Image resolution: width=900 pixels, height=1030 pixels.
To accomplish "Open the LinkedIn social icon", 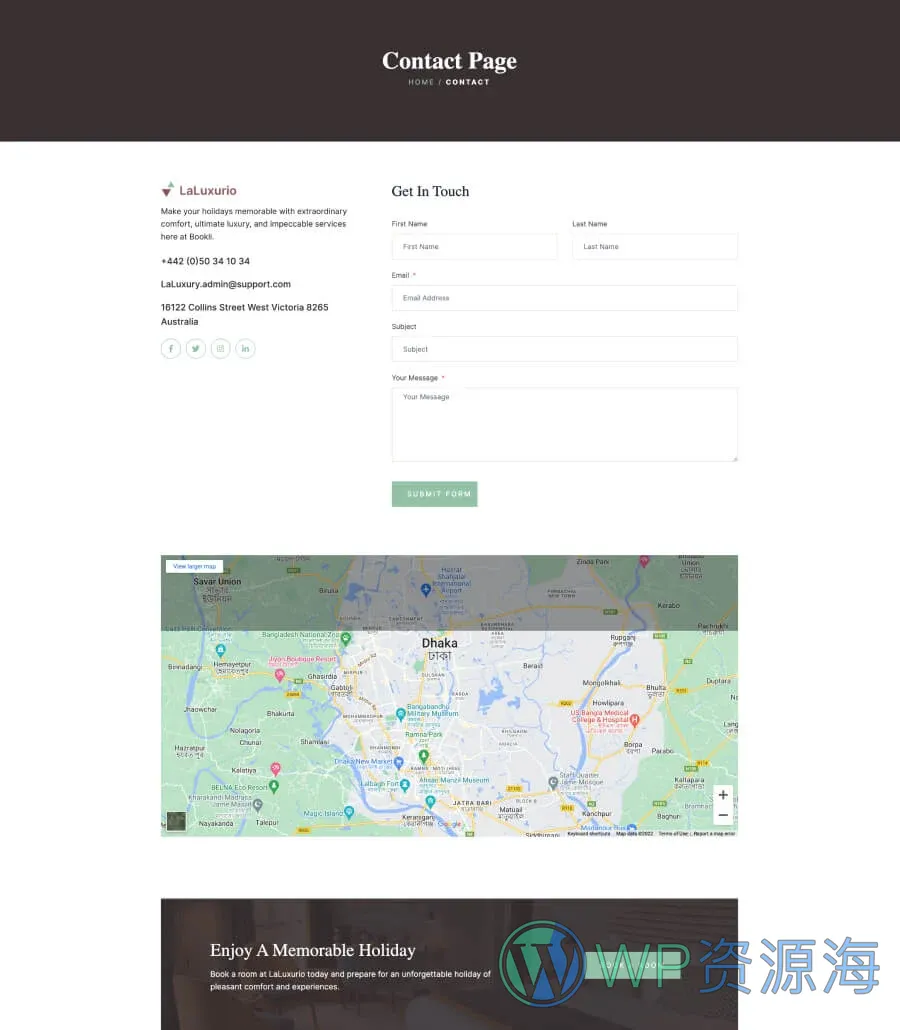I will click(245, 348).
